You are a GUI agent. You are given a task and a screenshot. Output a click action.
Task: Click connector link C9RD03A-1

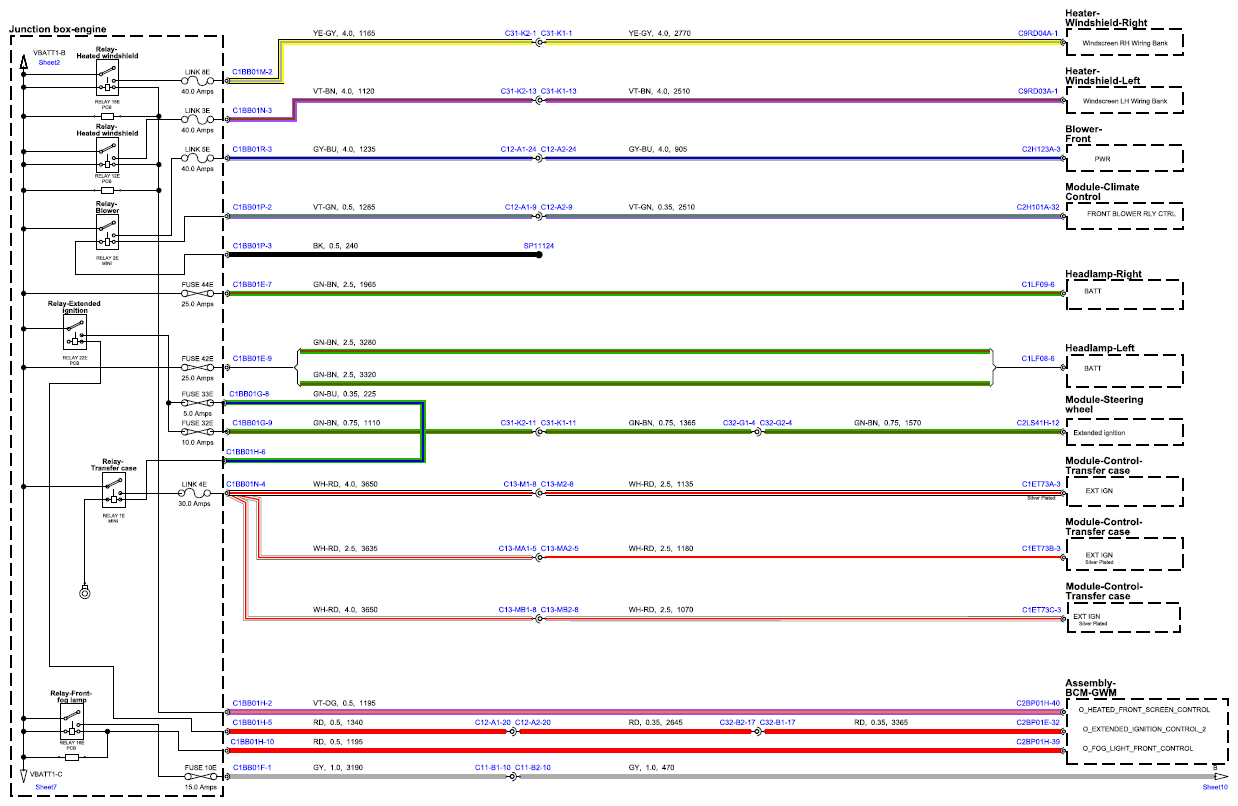point(1038,91)
